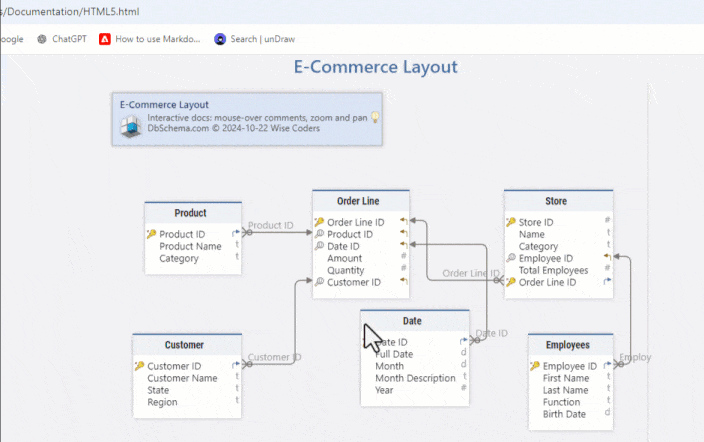Click Total Employees column in Store table
The width and height of the screenshot is (704, 442).
pyautogui.click(x=553, y=270)
